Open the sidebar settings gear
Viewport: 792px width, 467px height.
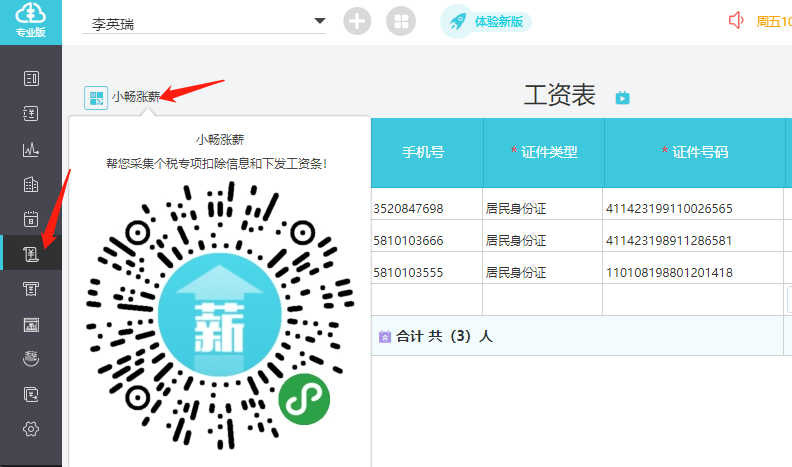click(31, 429)
